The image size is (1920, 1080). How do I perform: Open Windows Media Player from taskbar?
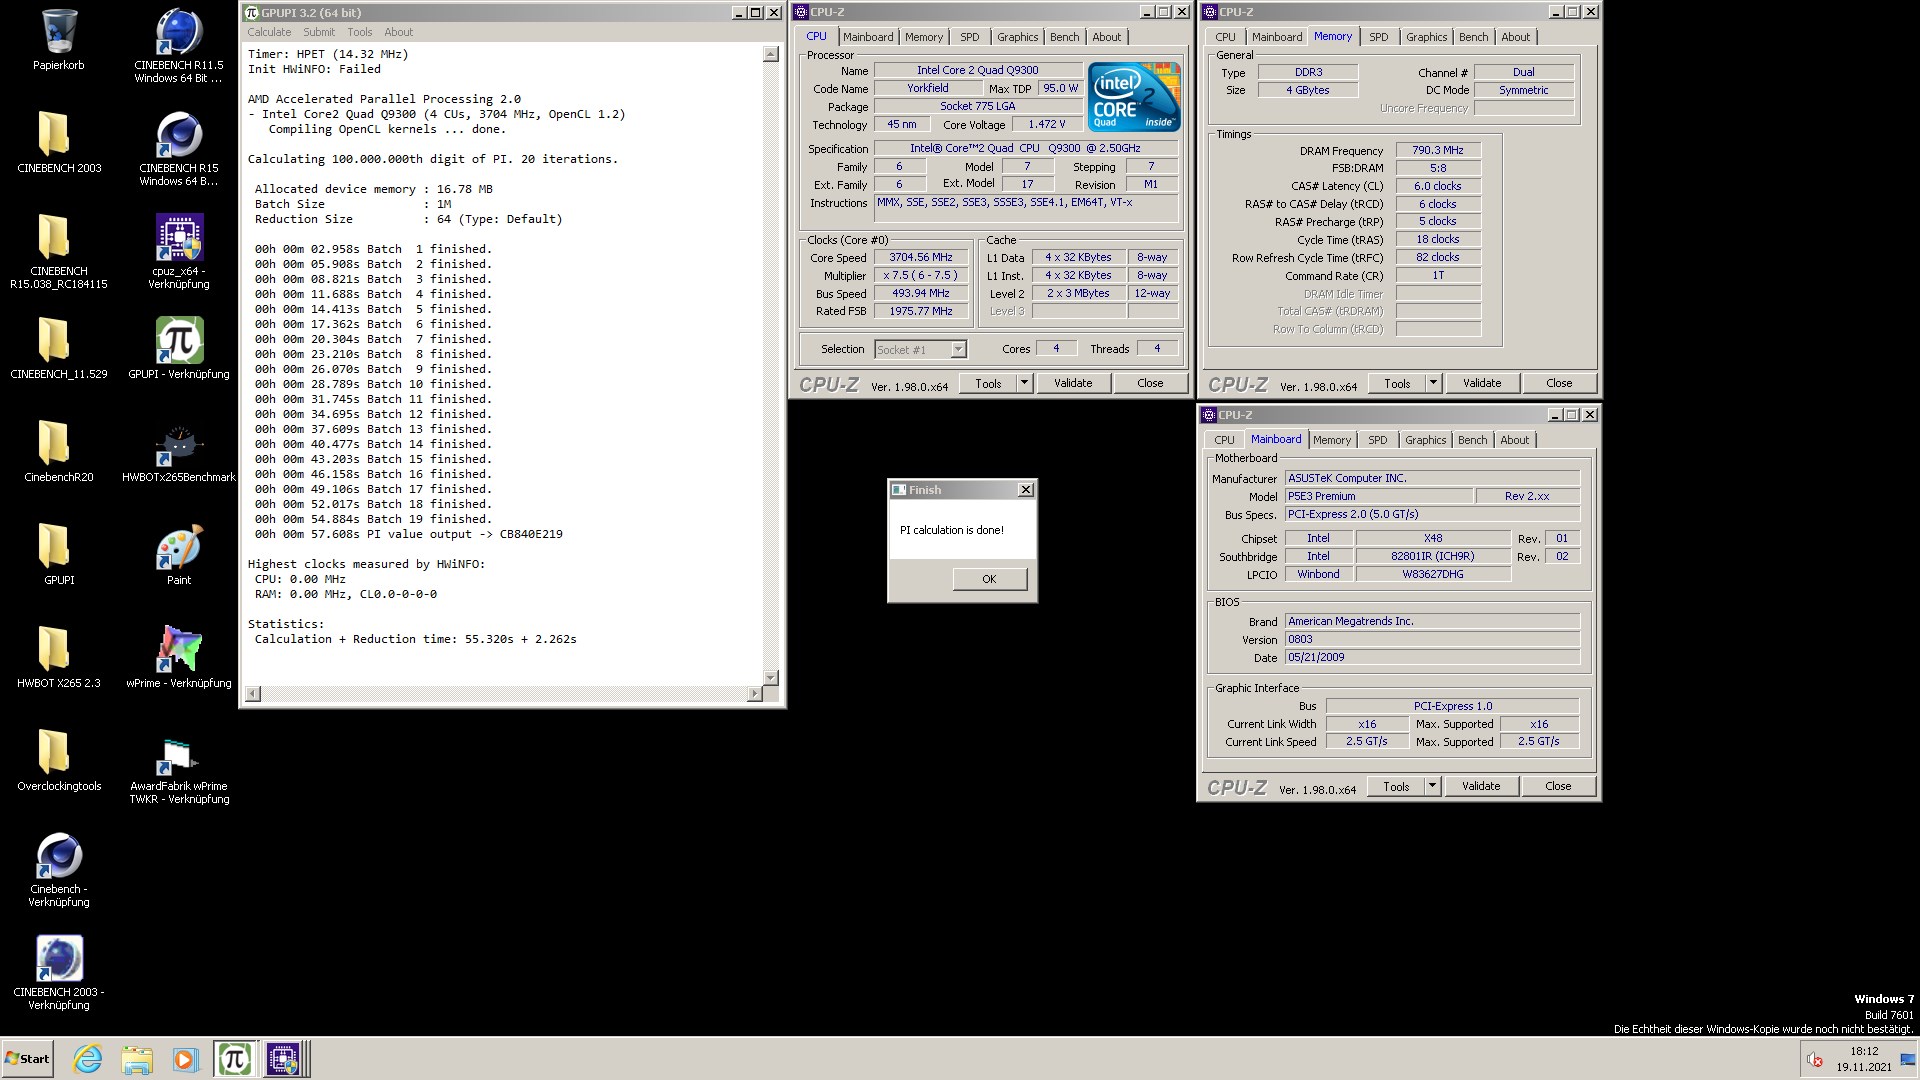click(x=185, y=1059)
